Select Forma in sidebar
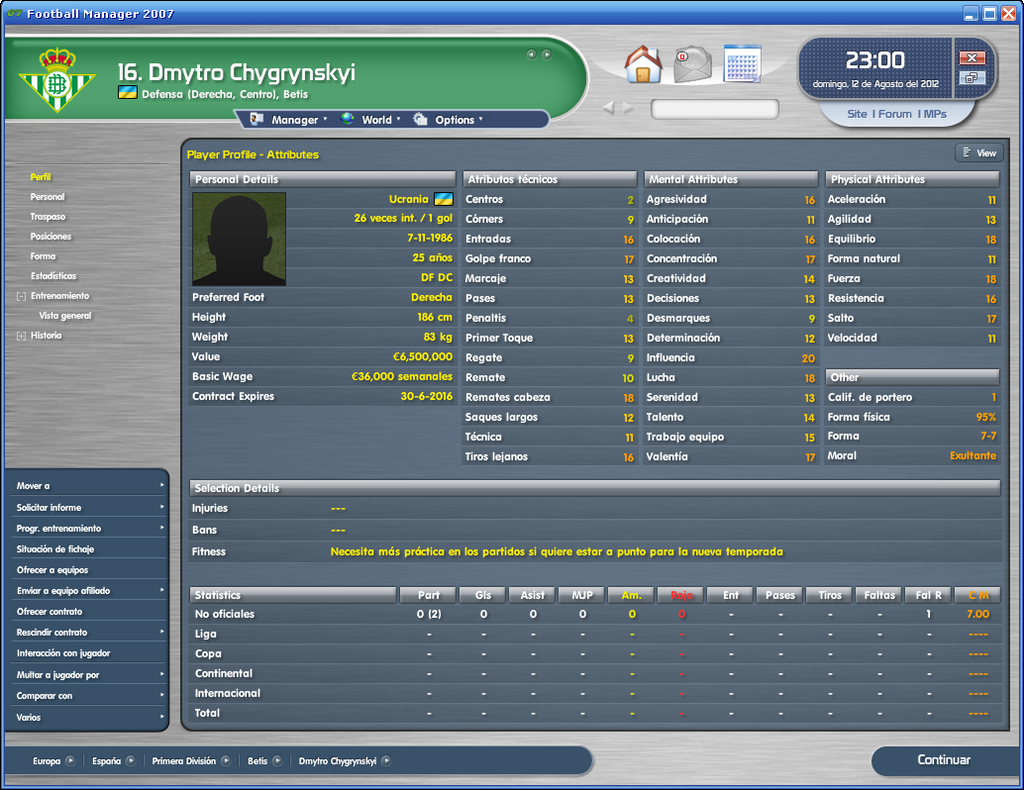Screen dimensions: 1024x790 tap(43, 256)
